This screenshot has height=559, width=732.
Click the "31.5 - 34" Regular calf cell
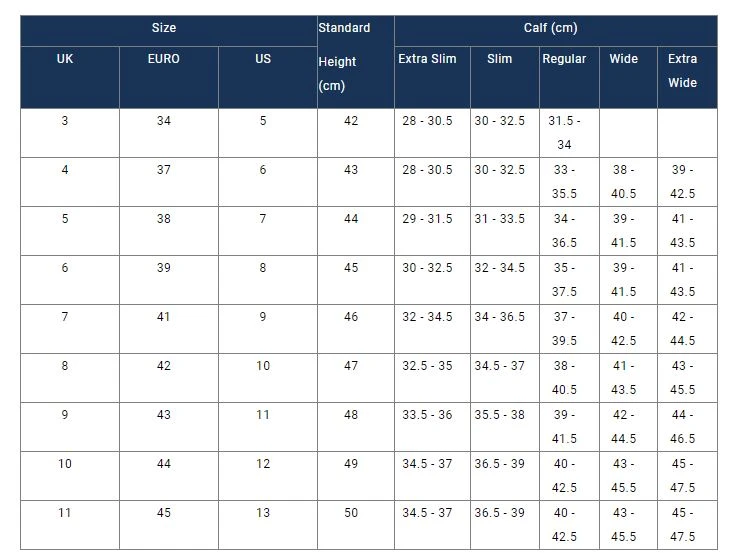click(x=564, y=132)
